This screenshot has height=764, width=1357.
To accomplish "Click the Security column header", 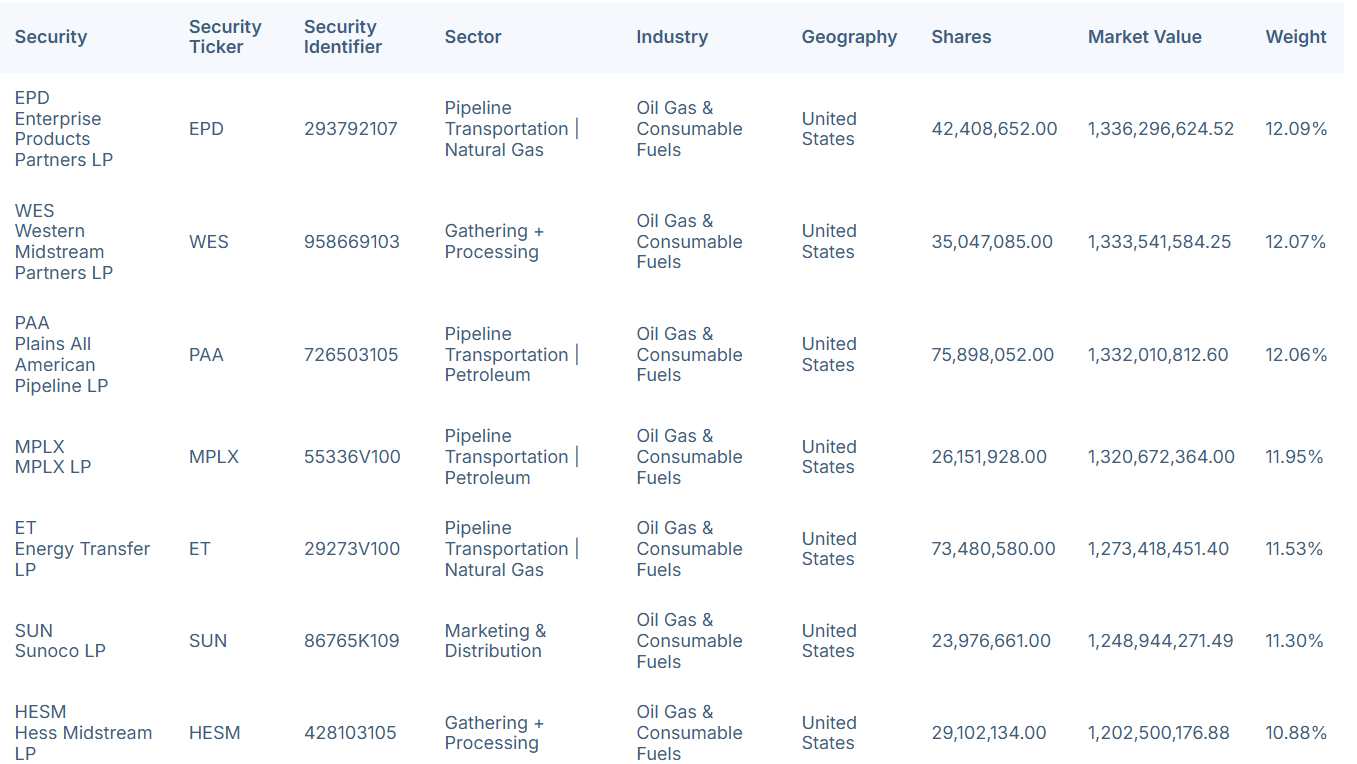I will coord(51,37).
